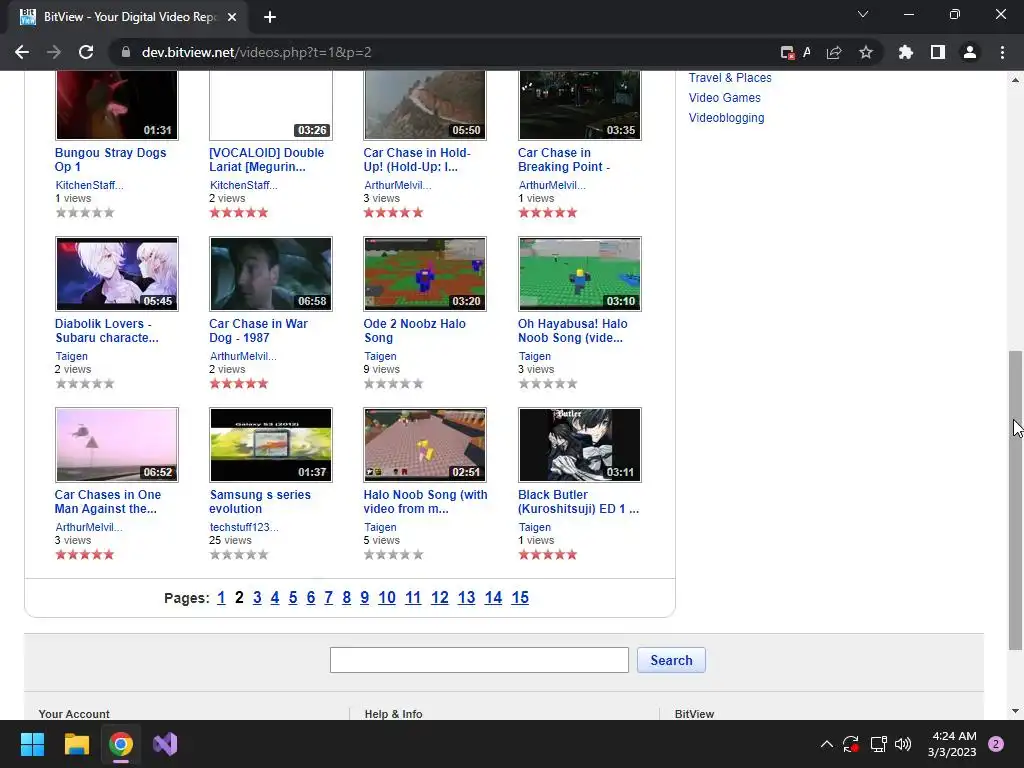1024x768 pixels.
Task: Open Ode 2 Noobz Halo Song thumbnail
Action: coord(425,274)
